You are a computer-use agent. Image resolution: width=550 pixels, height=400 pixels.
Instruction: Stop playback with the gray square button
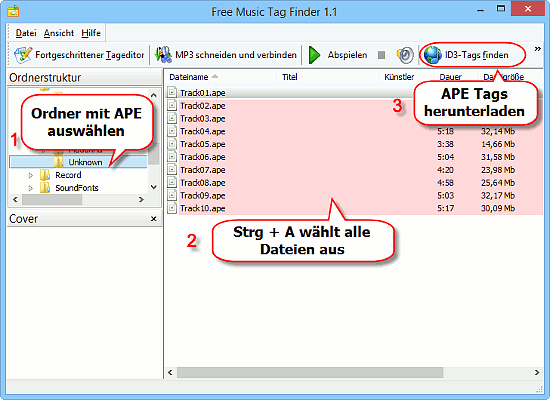pyautogui.click(x=382, y=55)
